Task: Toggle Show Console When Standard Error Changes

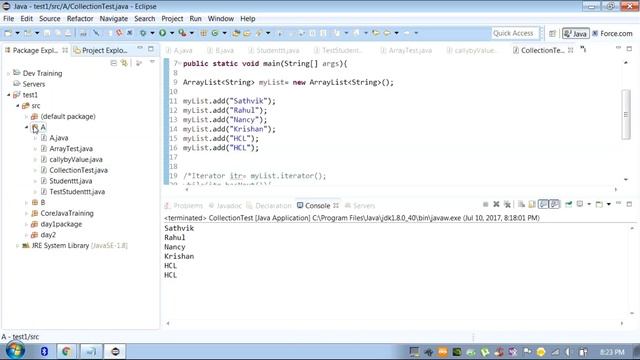Action: 554,204
